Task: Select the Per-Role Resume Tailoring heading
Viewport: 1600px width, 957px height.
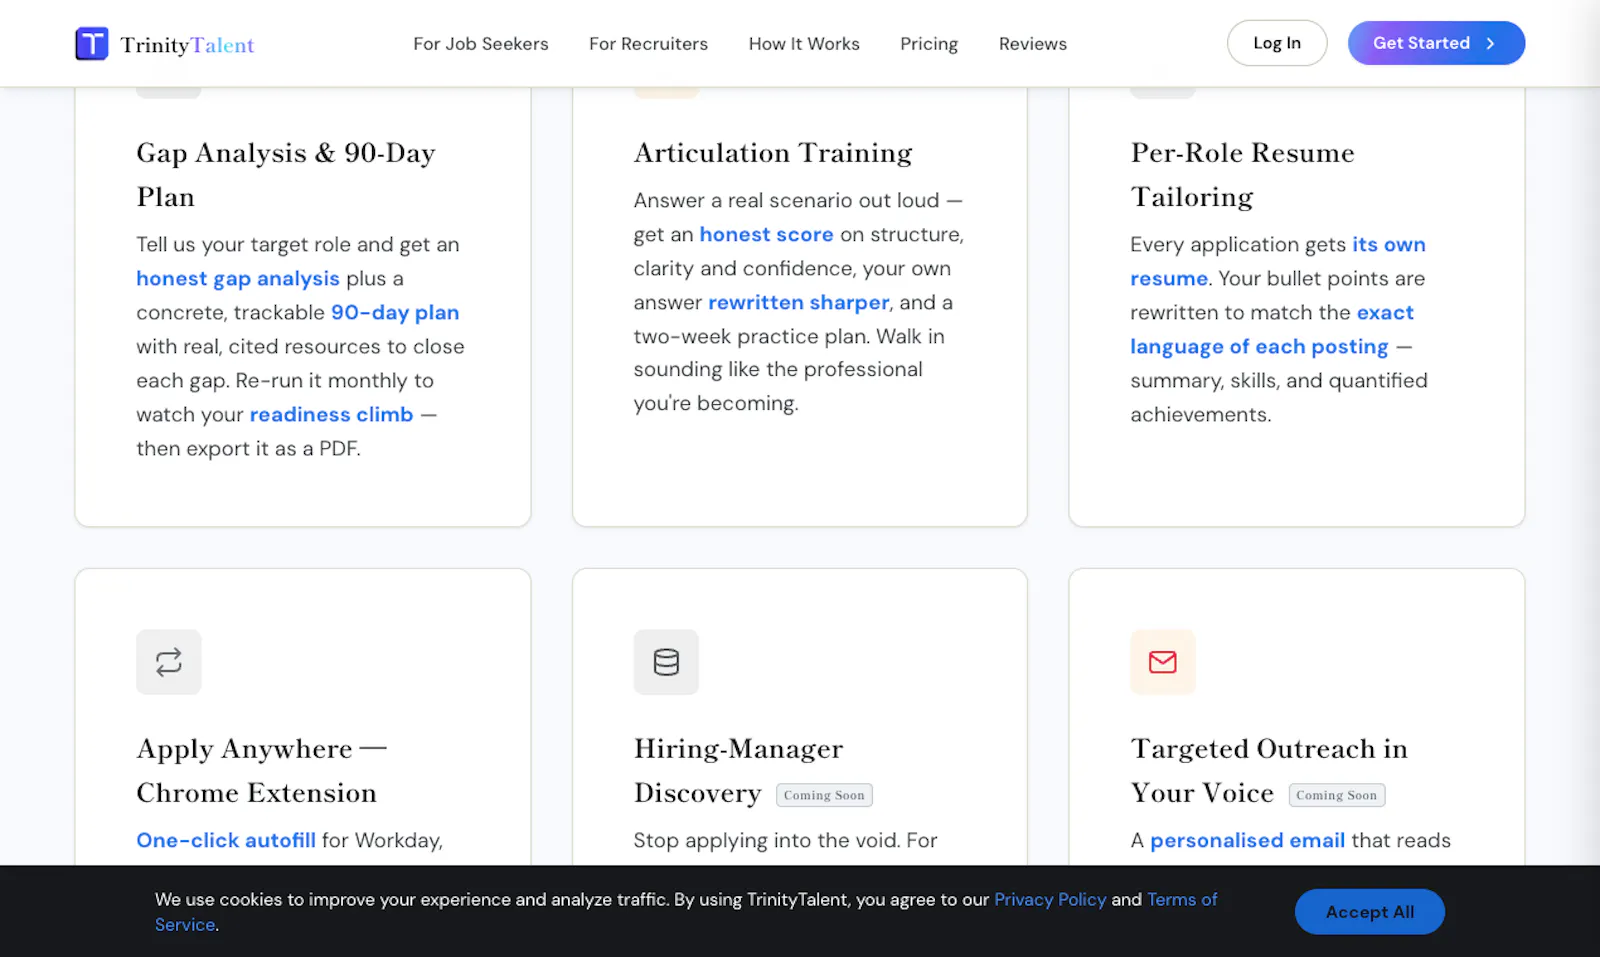Action: pos(1243,175)
